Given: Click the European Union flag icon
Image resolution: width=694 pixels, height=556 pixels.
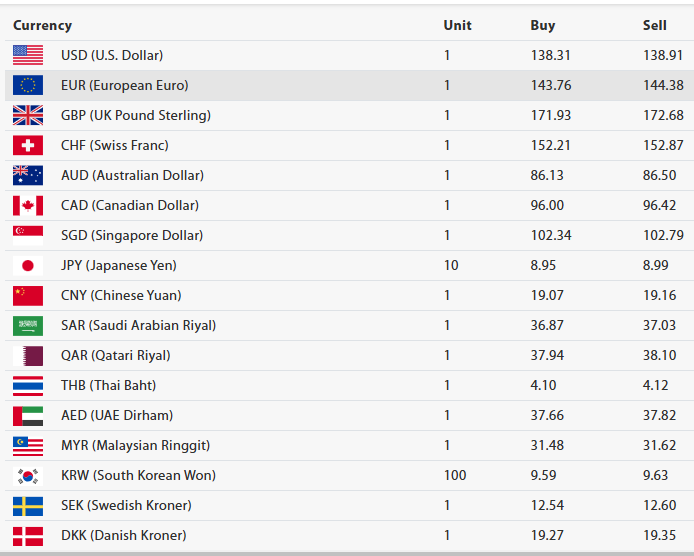Looking at the screenshot, I should tap(28, 85).
